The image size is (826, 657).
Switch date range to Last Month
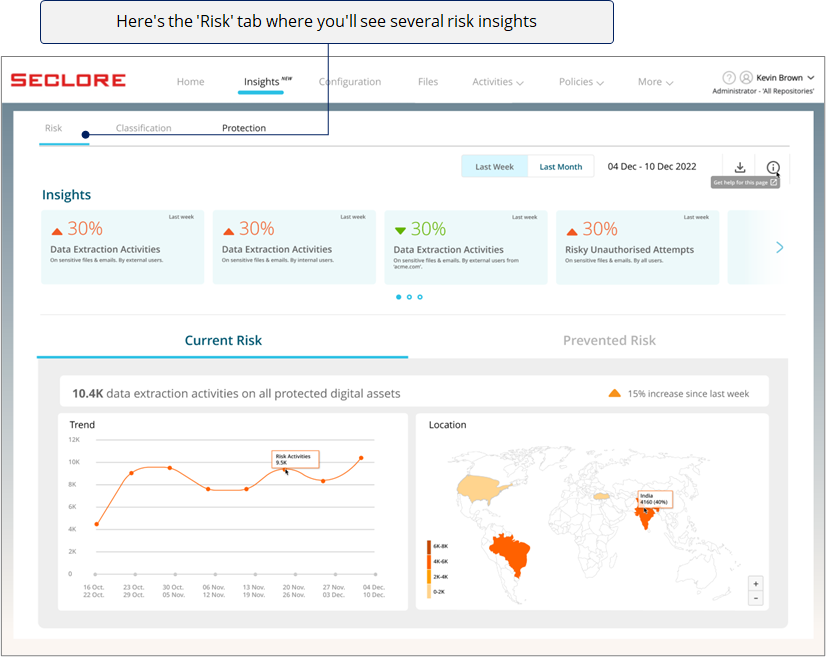point(560,166)
